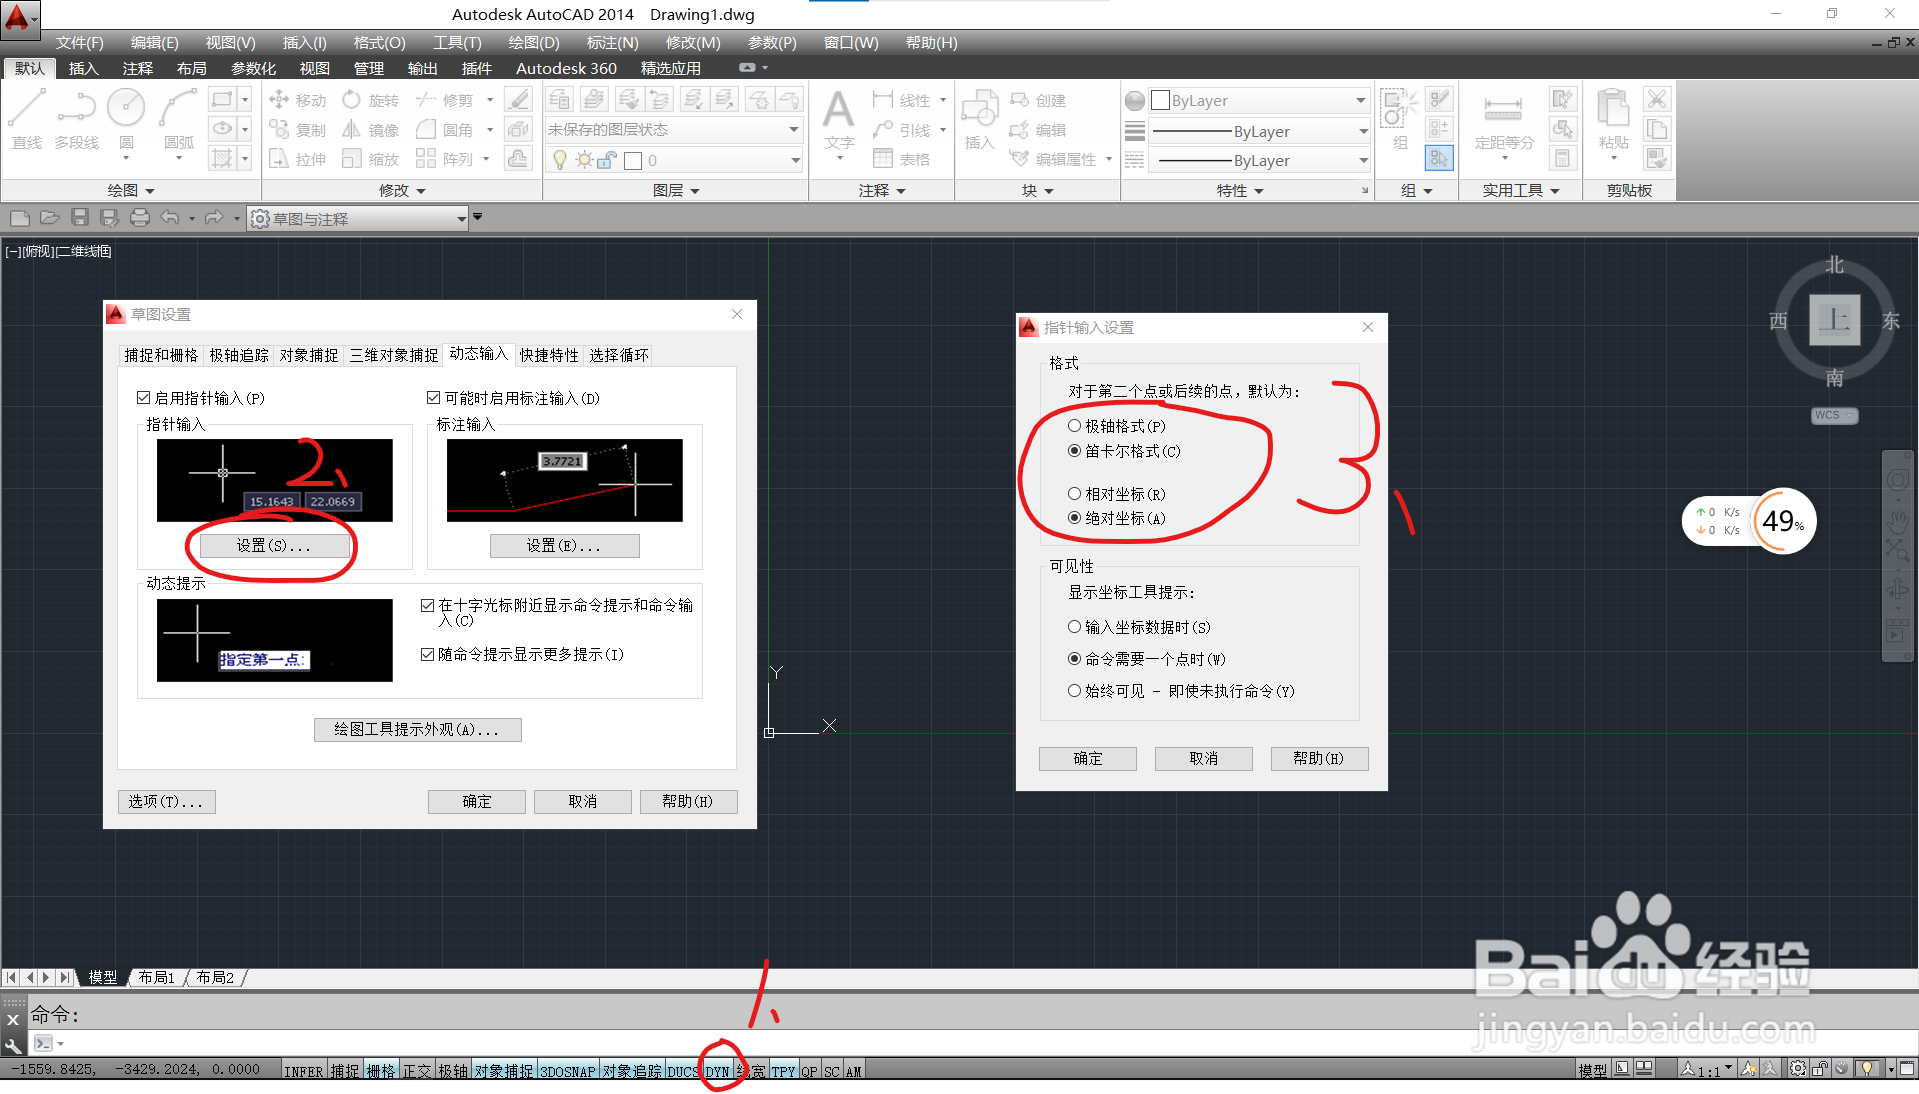Toggle 在十字光标附近显示命令提示 checkbox
This screenshot has height=1094, width=1919.
pos(427,605)
